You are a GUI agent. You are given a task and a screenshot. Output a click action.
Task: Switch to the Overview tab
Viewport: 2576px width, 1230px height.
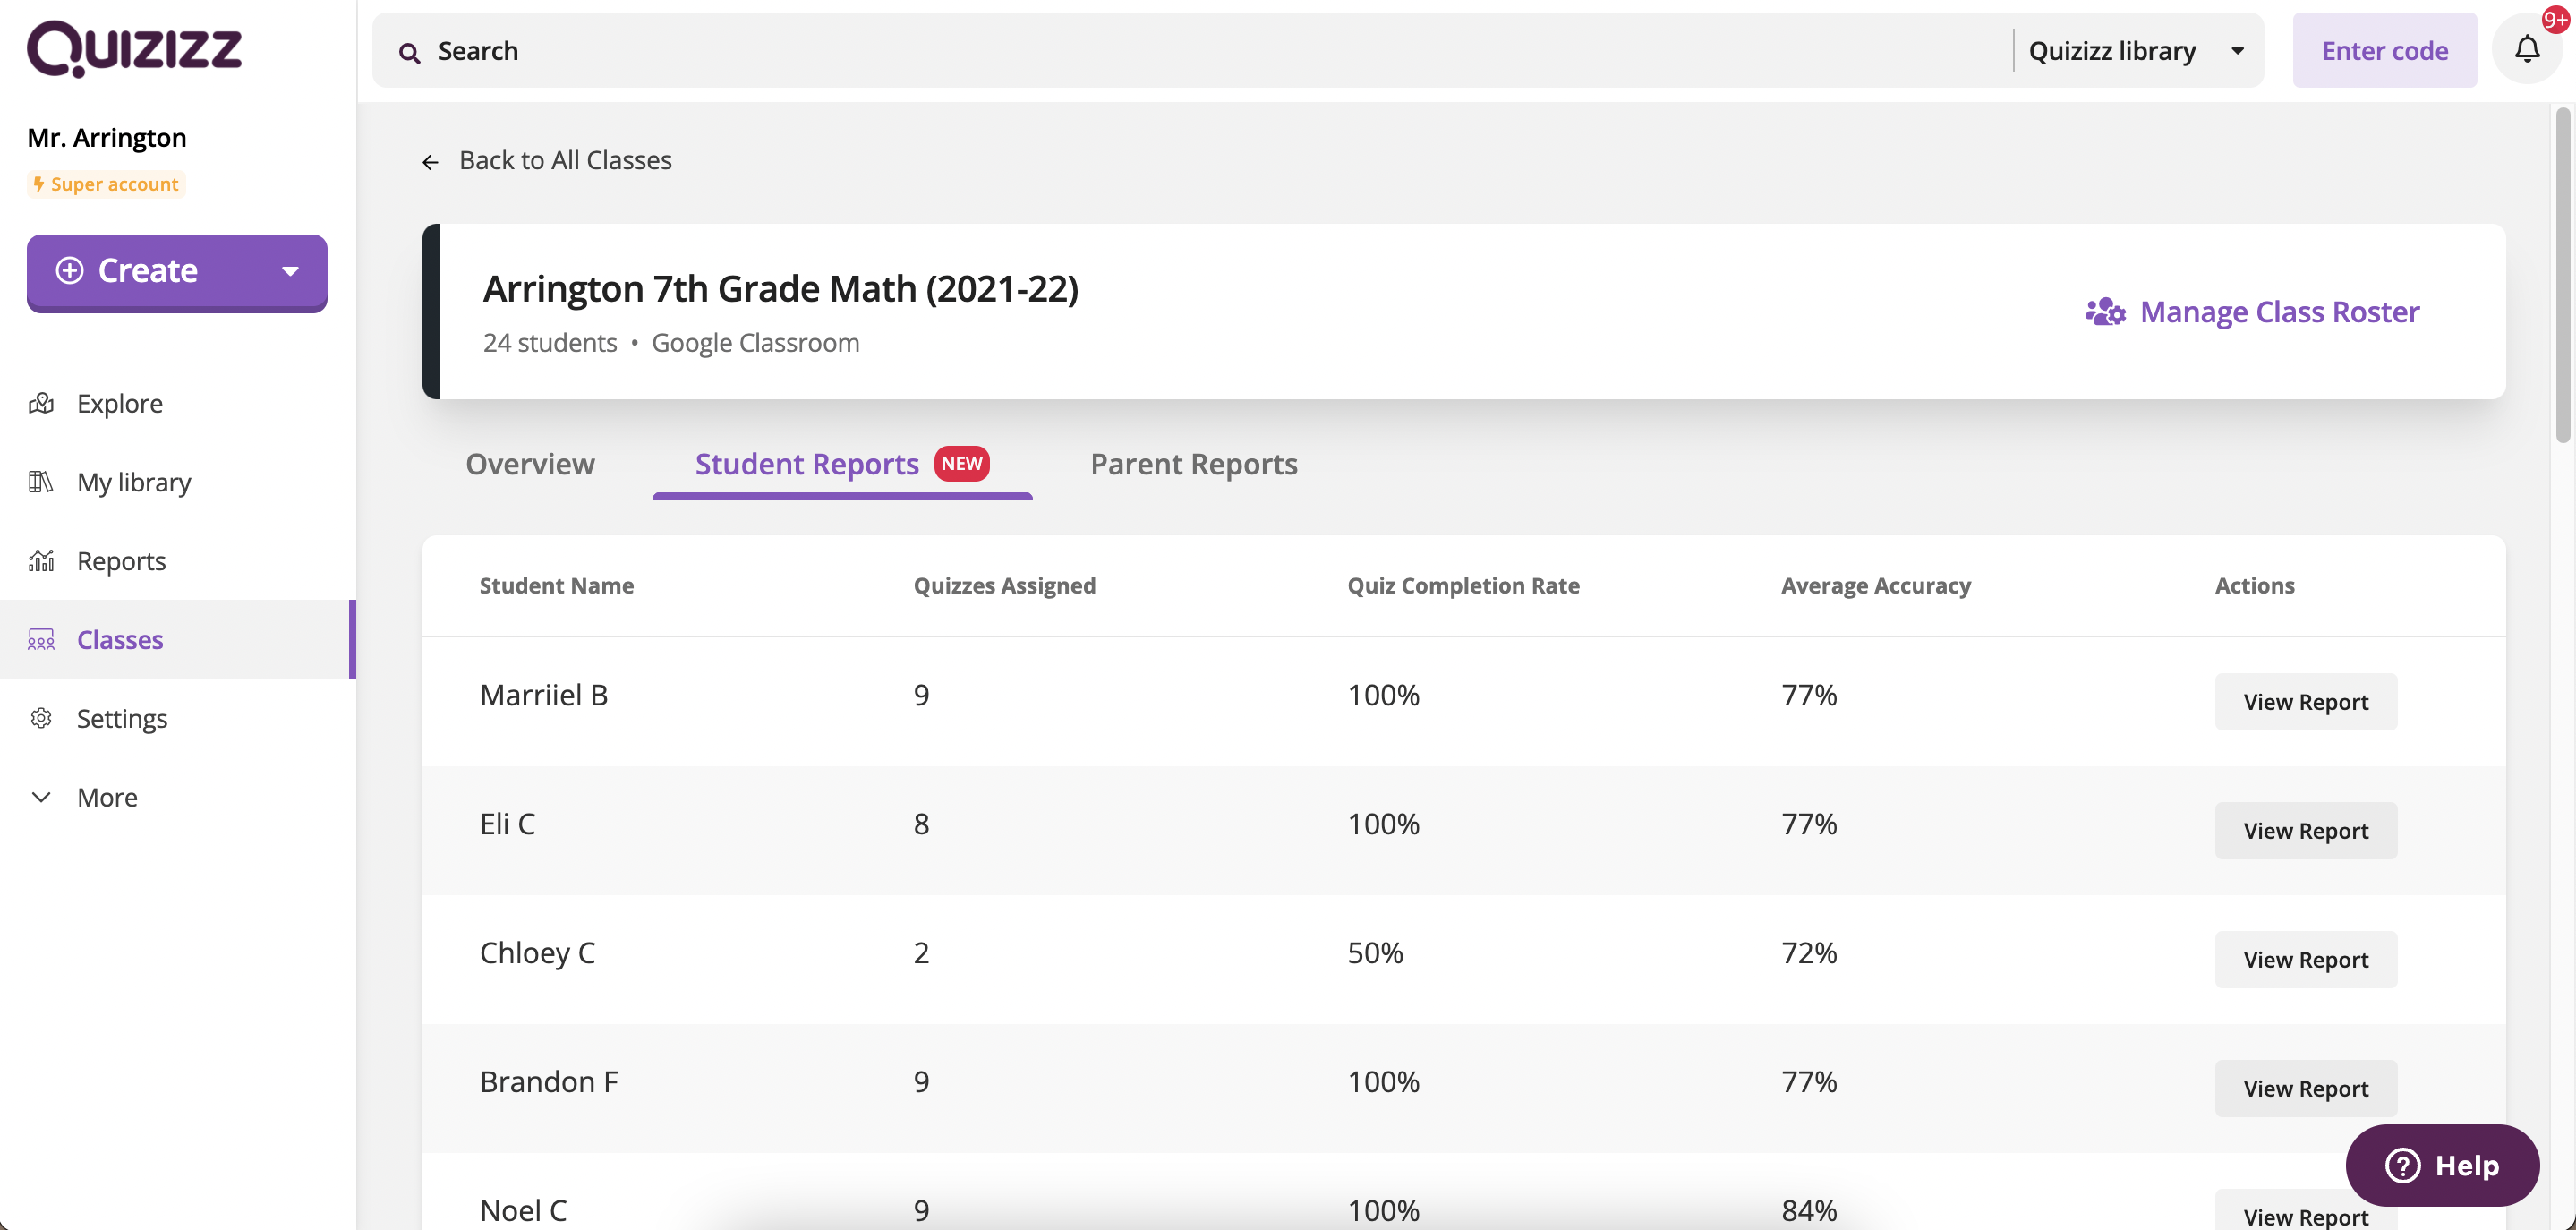point(529,463)
